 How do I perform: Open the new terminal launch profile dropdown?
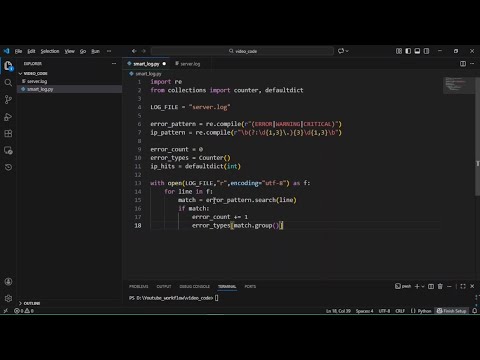click(423, 286)
